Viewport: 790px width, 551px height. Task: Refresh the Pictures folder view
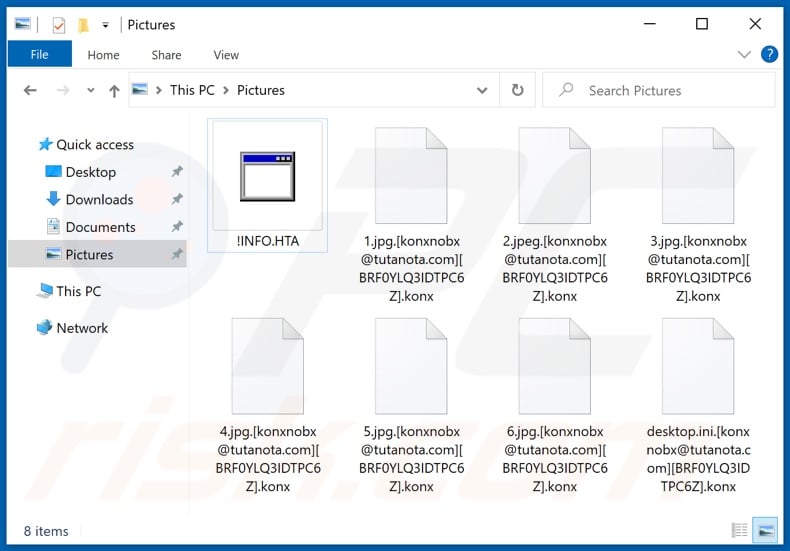[517, 90]
